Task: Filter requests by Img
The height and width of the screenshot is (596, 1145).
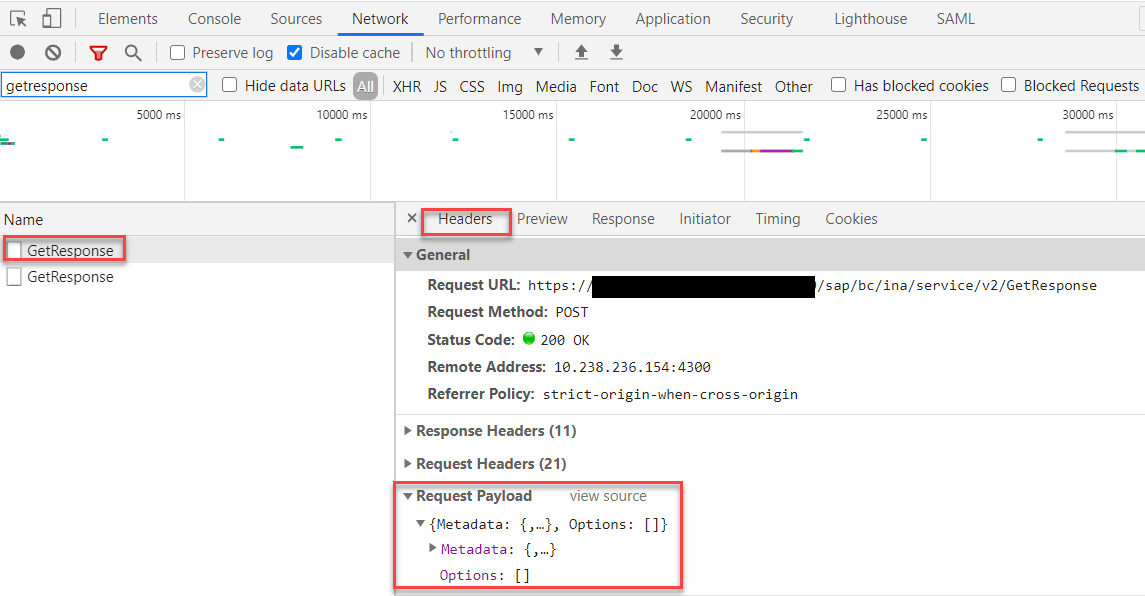Action: pyautogui.click(x=510, y=86)
